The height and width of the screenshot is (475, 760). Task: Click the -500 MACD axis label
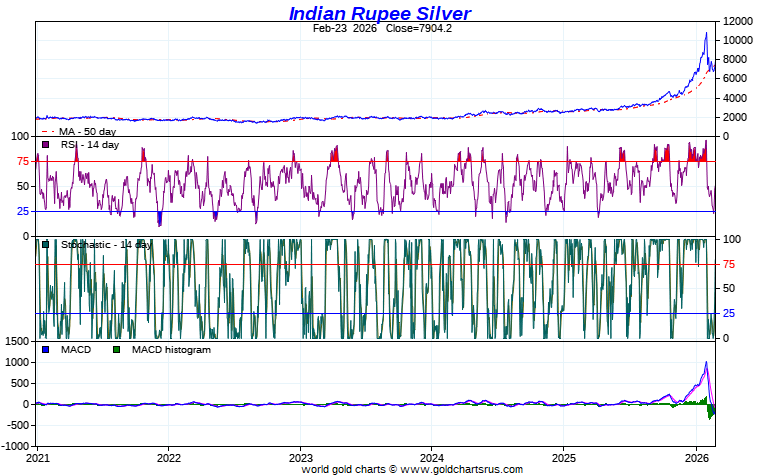click(18, 426)
